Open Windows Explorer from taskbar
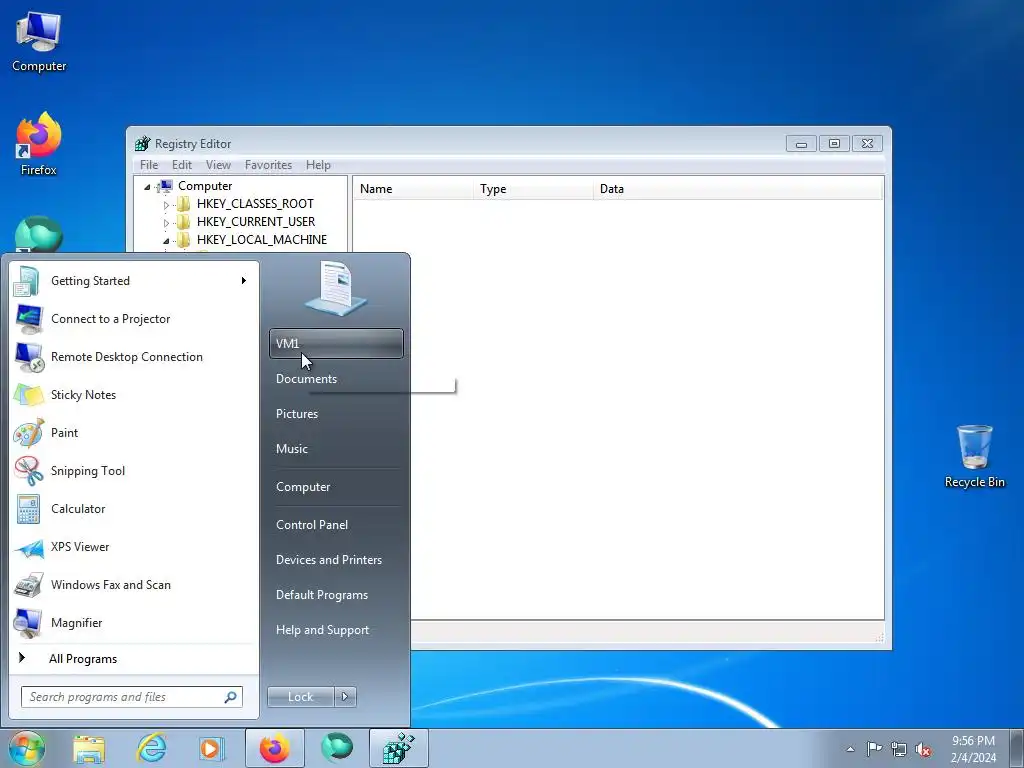 pos(89,748)
